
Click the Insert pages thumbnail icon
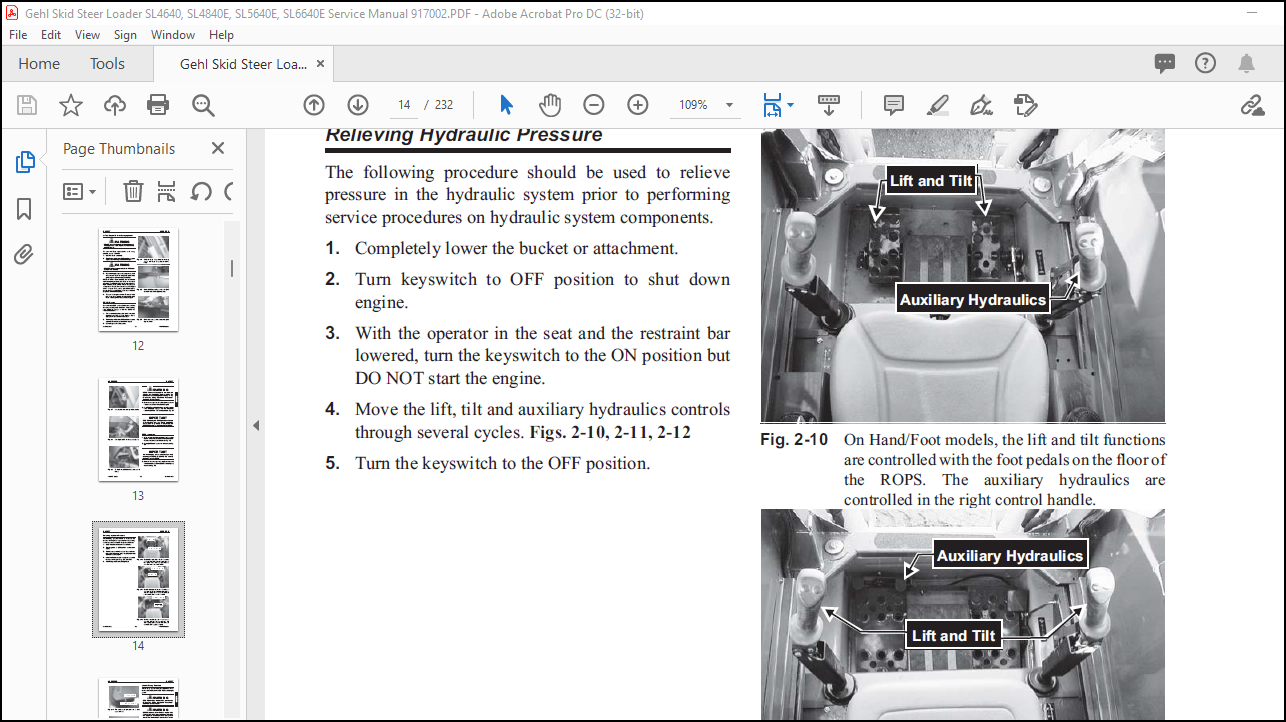click(167, 191)
